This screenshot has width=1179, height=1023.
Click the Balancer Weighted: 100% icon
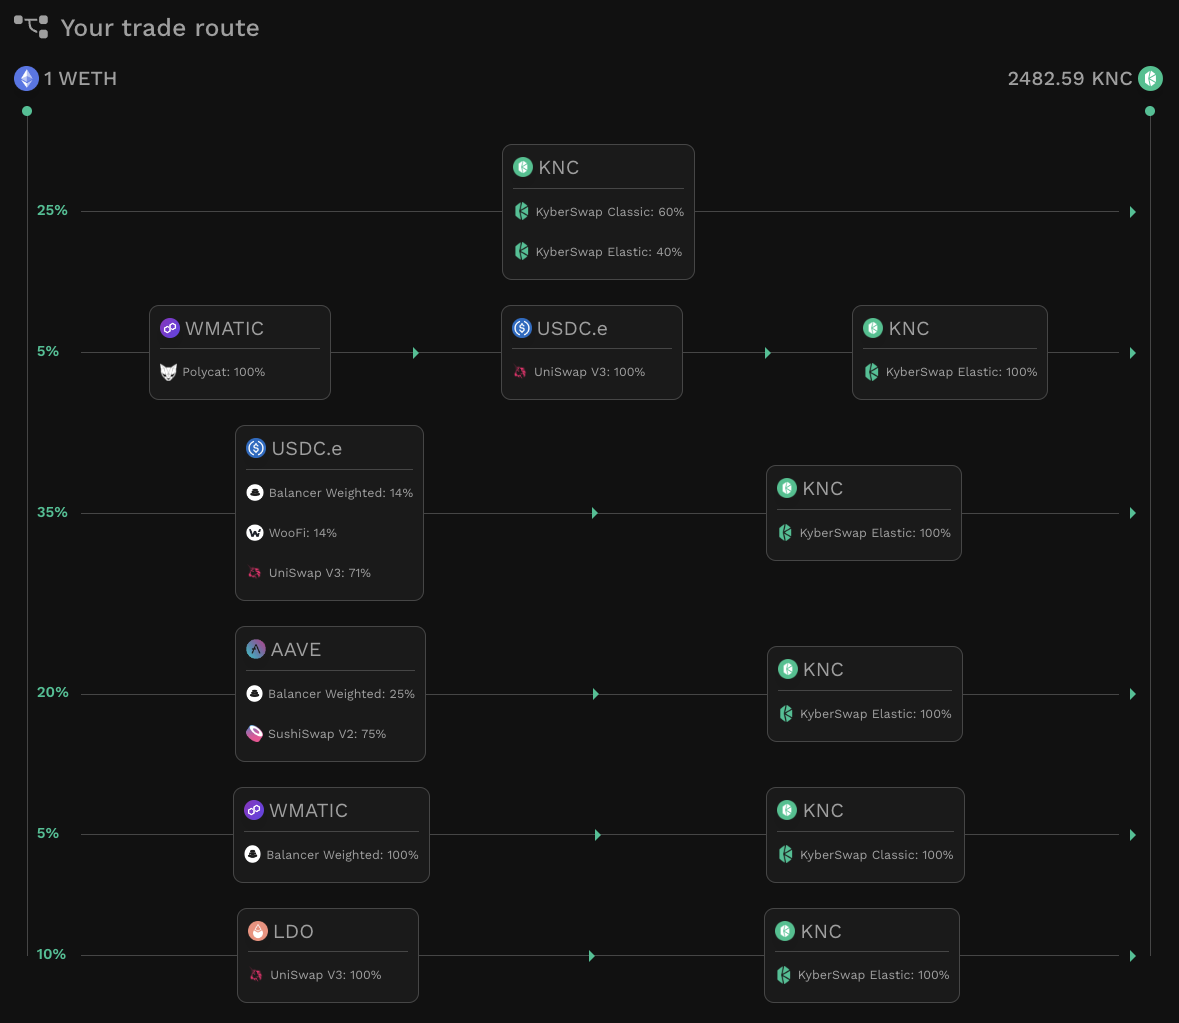point(253,854)
